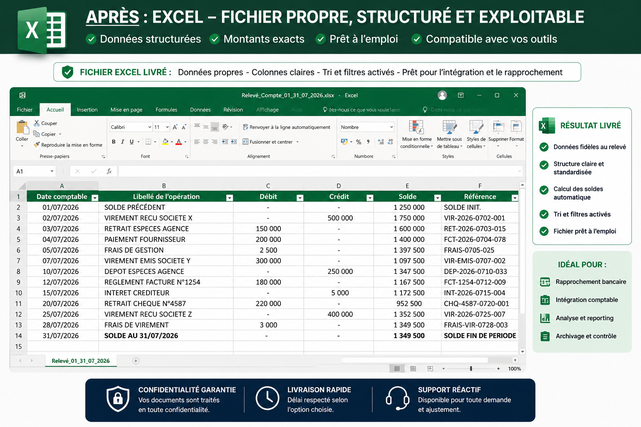This screenshot has width=641, height=427.
Task: Click the vertical scrollbar down arrow
Action: point(522,351)
